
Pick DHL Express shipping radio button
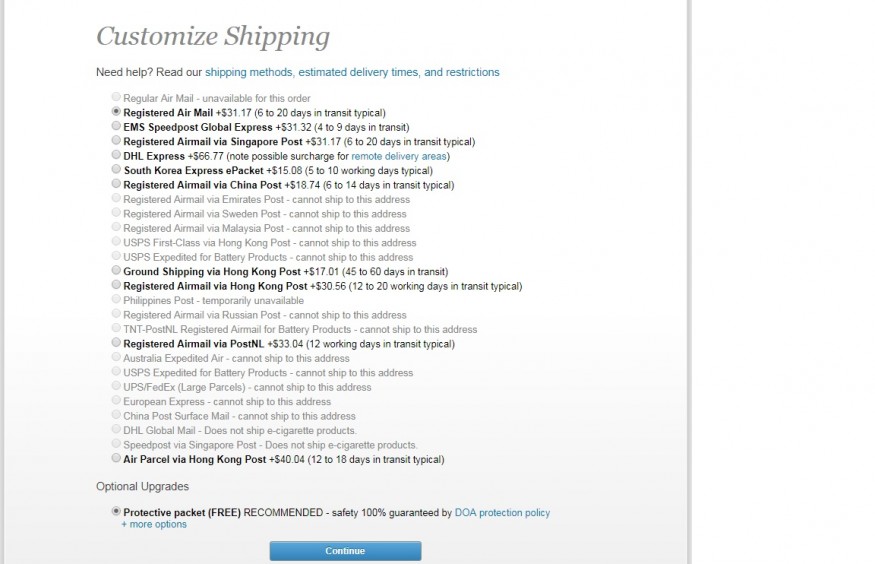point(117,156)
